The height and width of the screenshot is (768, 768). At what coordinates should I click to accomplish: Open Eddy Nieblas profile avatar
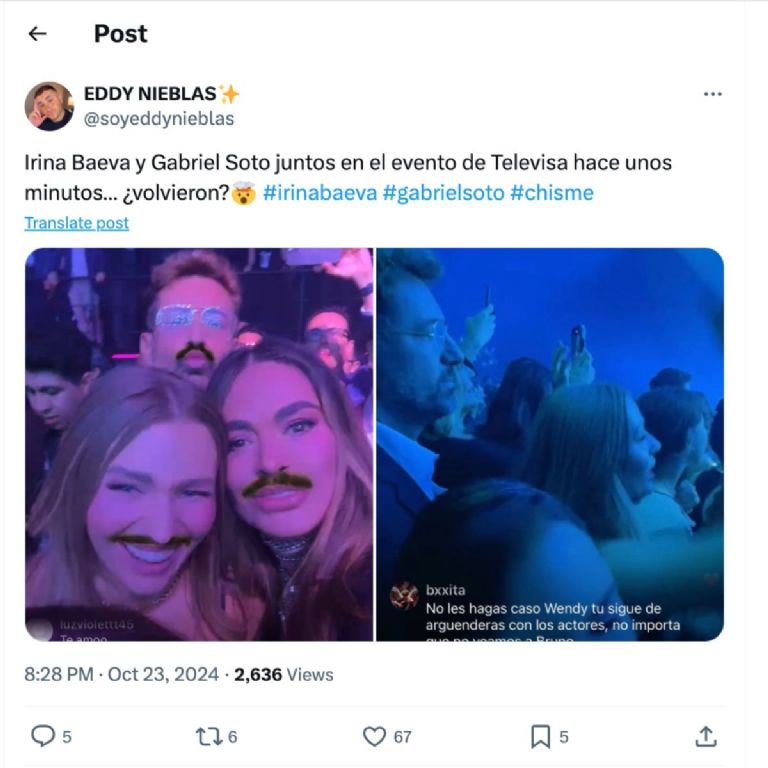tap(49, 106)
